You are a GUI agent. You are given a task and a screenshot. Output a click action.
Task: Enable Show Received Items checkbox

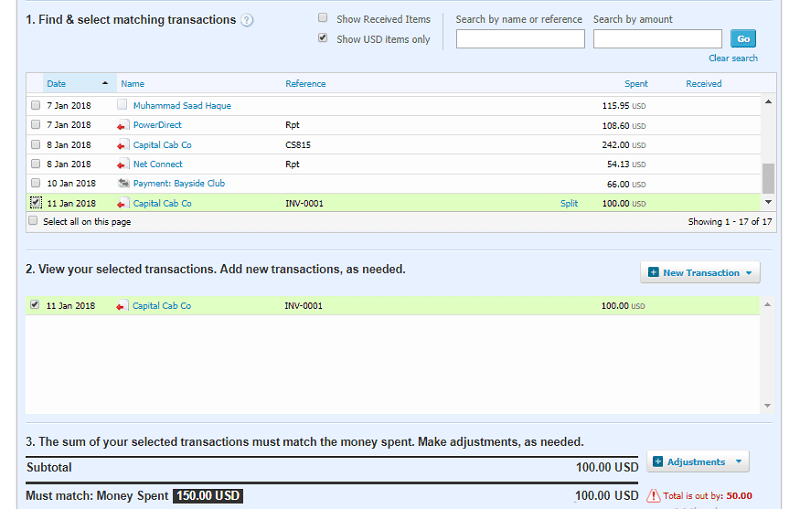(322, 18)
